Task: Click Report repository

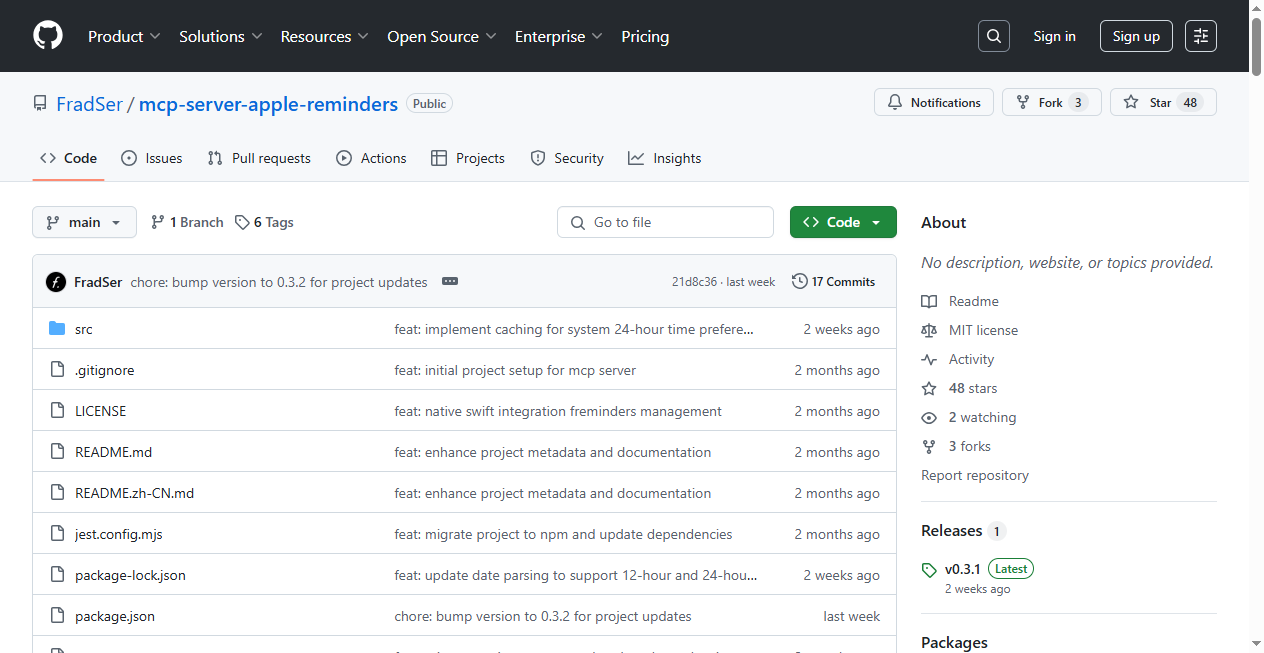Action: 975,475
